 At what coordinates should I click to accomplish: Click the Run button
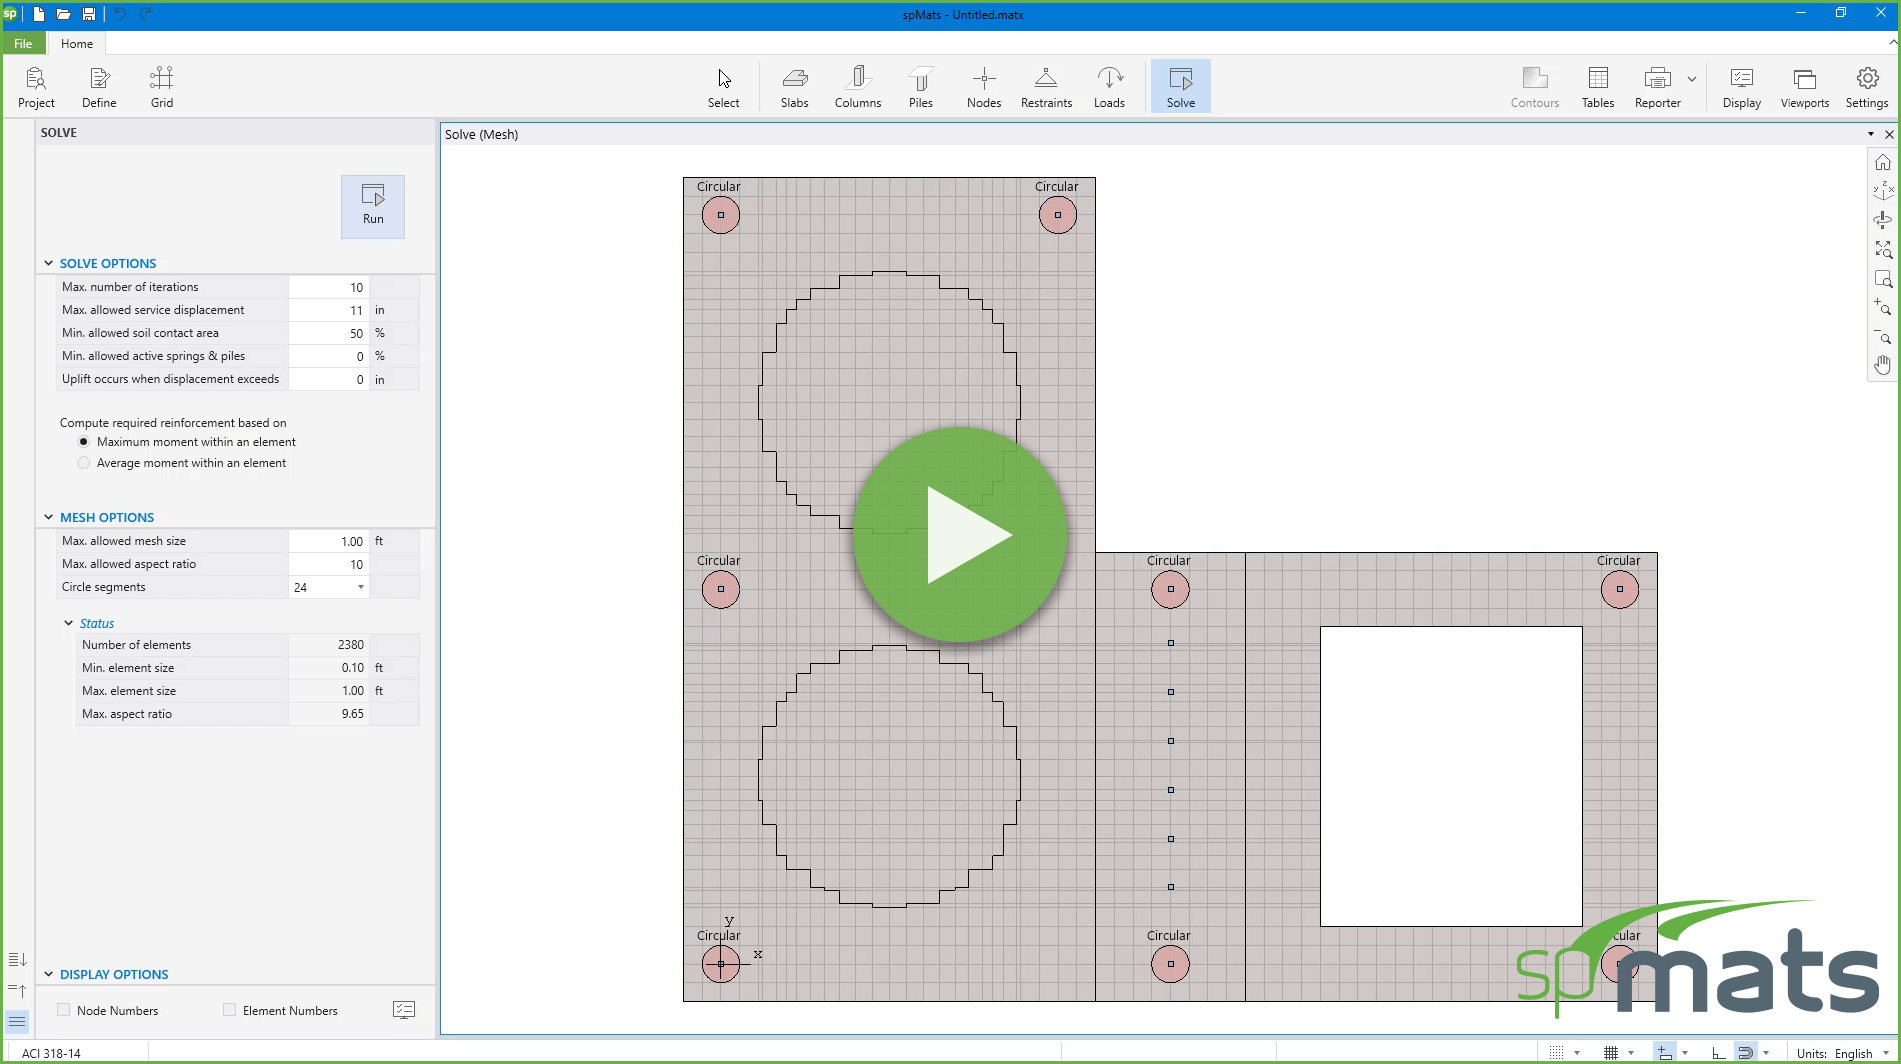tap(372, 206)
